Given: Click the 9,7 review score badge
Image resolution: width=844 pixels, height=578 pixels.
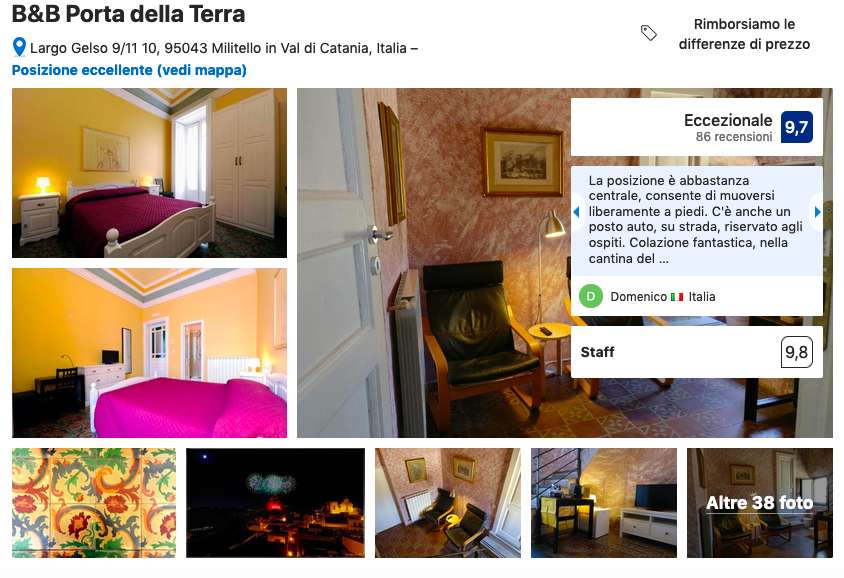Looking at the screenshot, I should (x=797, y=127).
